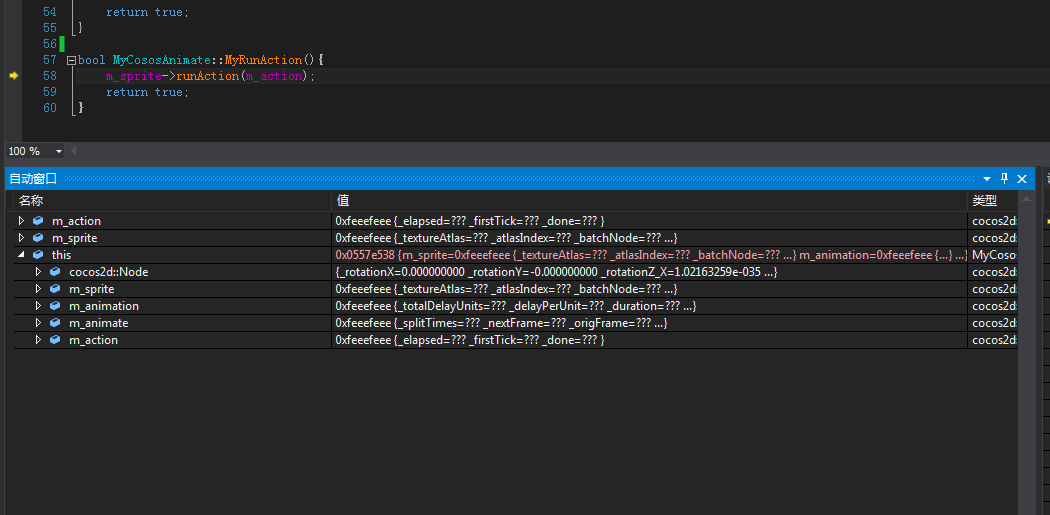Close the Autos window panel
Image resolution: width=1050 pixels, height=515 pixels.
[x=1022, y=179]
